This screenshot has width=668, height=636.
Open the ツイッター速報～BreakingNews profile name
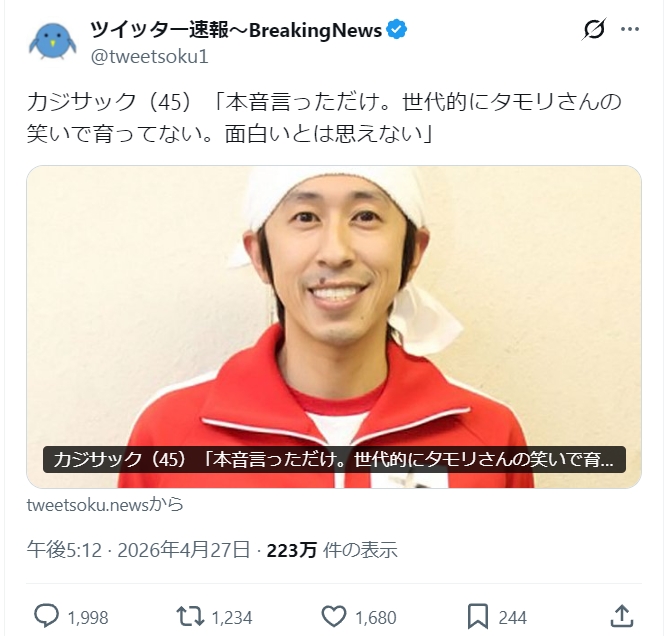click(x=236, y=30)
